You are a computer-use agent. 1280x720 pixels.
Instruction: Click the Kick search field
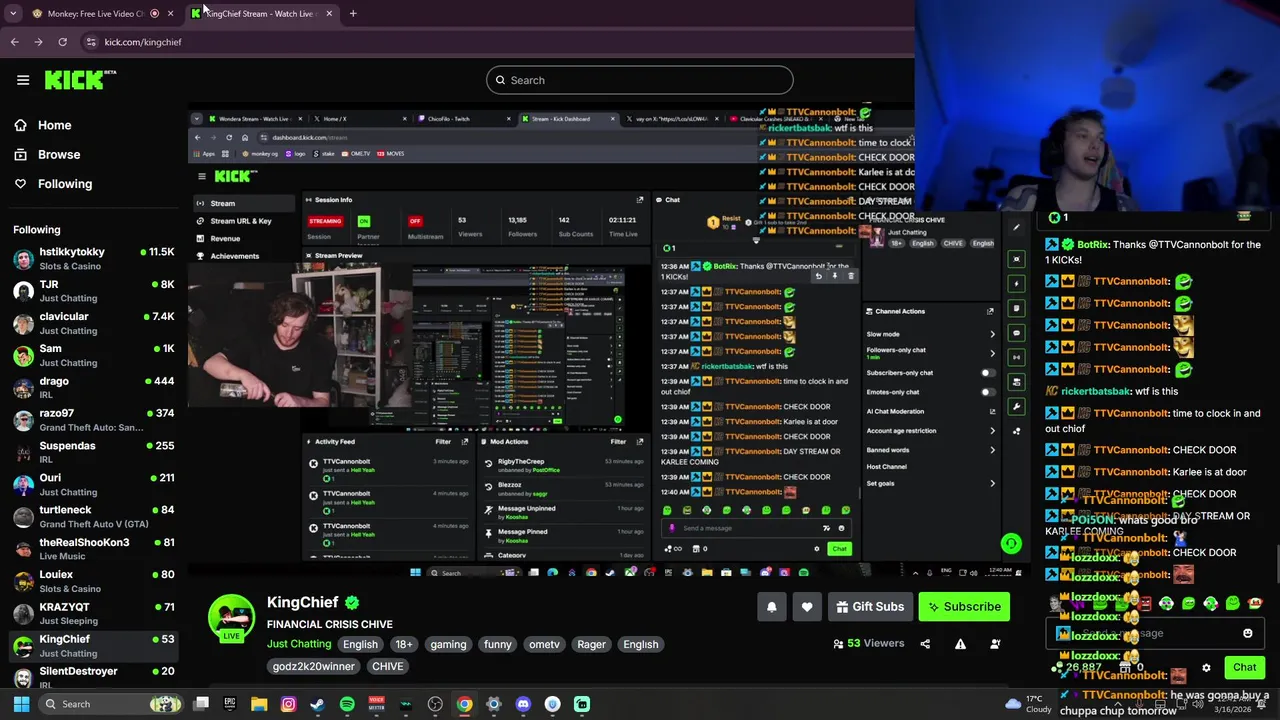point(640,80)
